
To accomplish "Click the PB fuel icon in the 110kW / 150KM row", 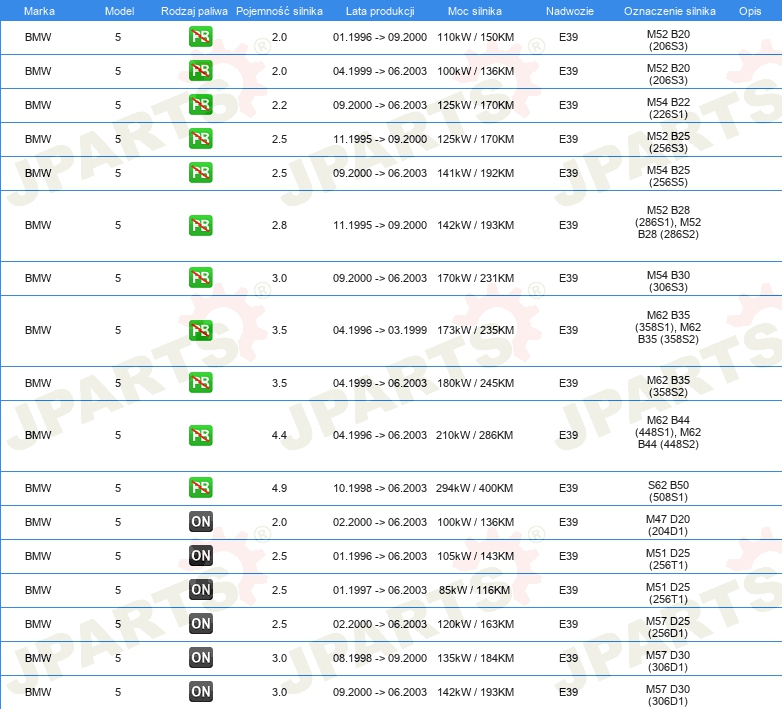I will click(x=200, y=38).
